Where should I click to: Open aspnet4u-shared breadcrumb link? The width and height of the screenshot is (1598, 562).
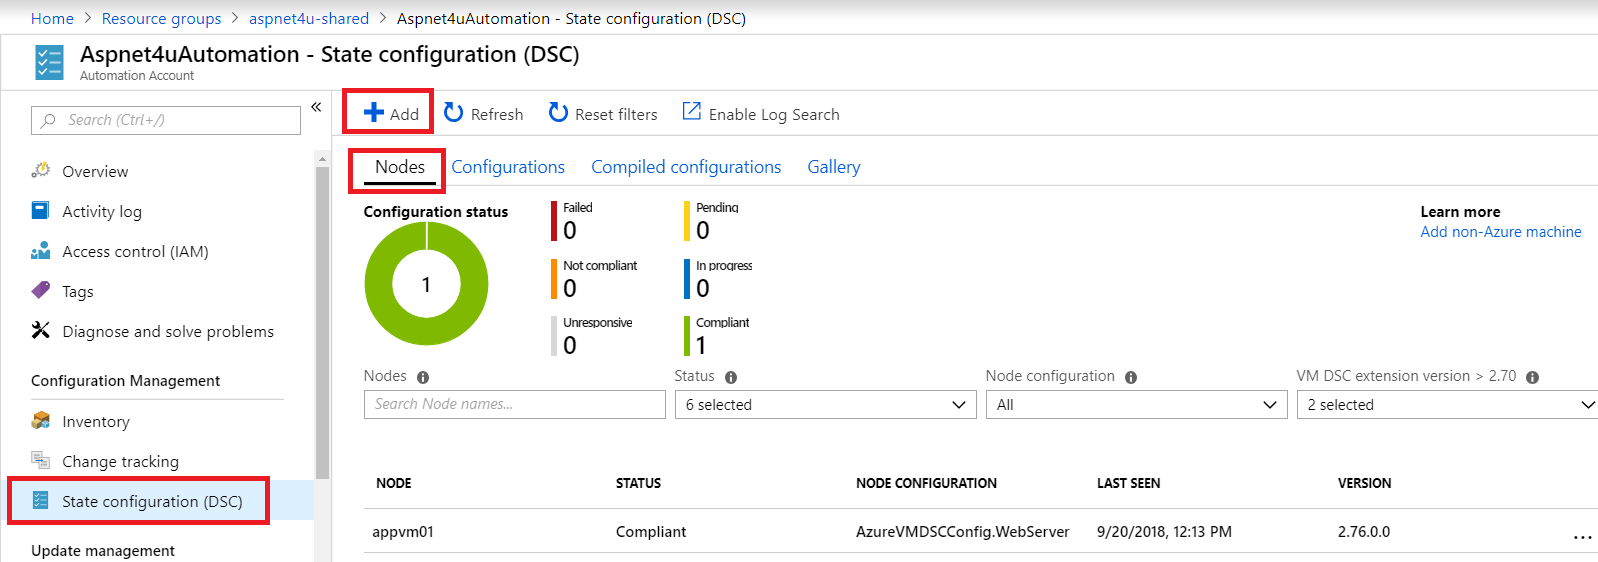point(309,18)
